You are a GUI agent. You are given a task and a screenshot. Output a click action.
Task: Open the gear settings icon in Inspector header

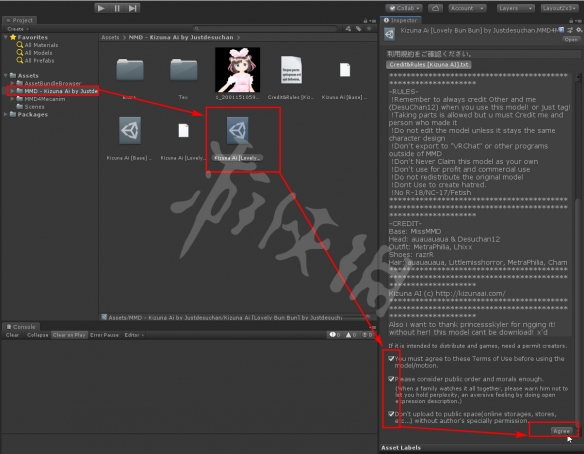pyautogui.click(x=579, y=30)
